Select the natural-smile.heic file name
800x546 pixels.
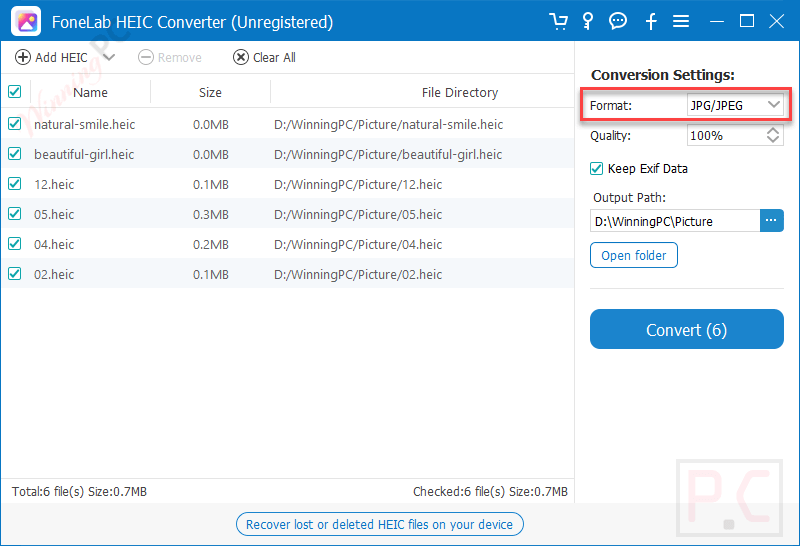85,125
